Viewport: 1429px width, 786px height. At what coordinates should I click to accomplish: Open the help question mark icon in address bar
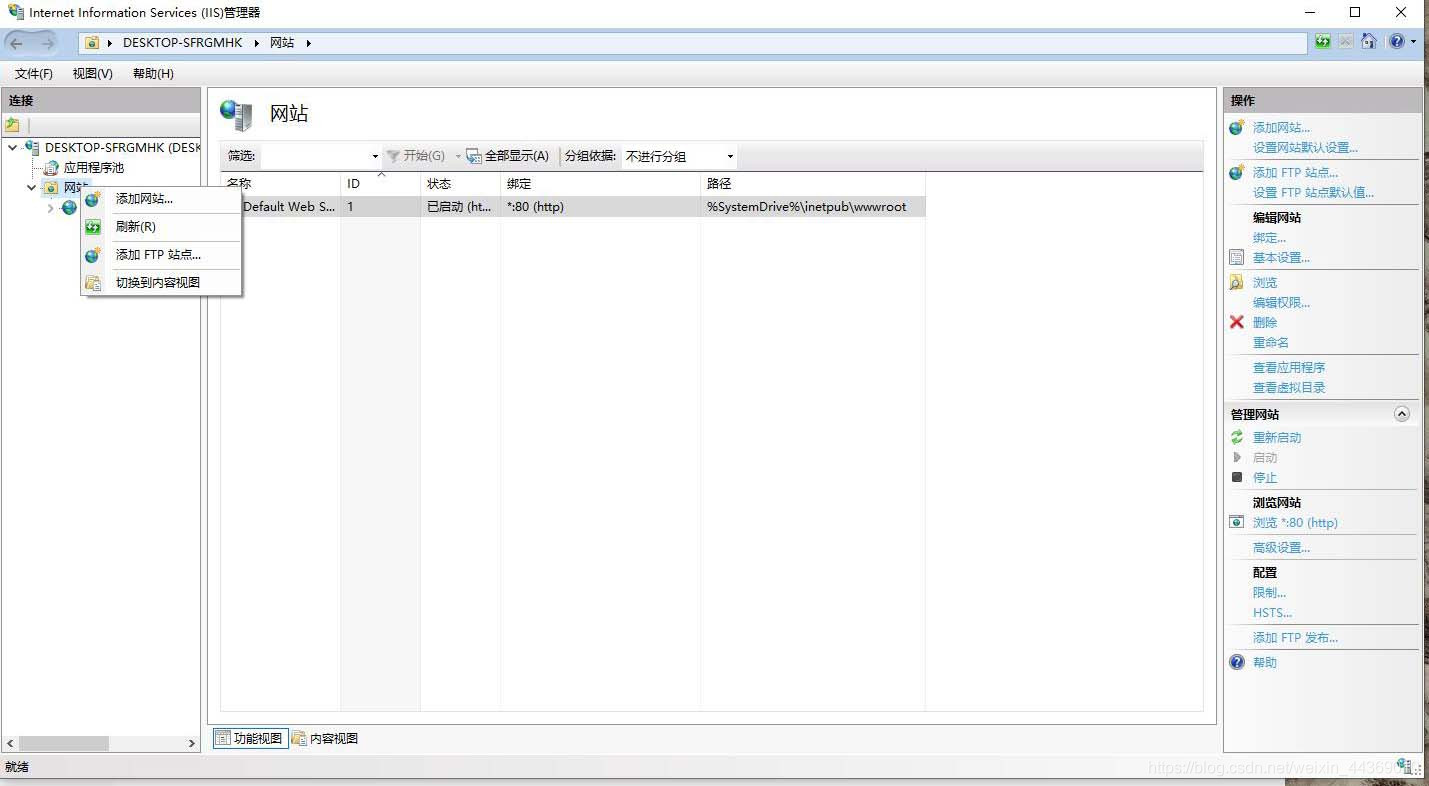click(1396, 42)
